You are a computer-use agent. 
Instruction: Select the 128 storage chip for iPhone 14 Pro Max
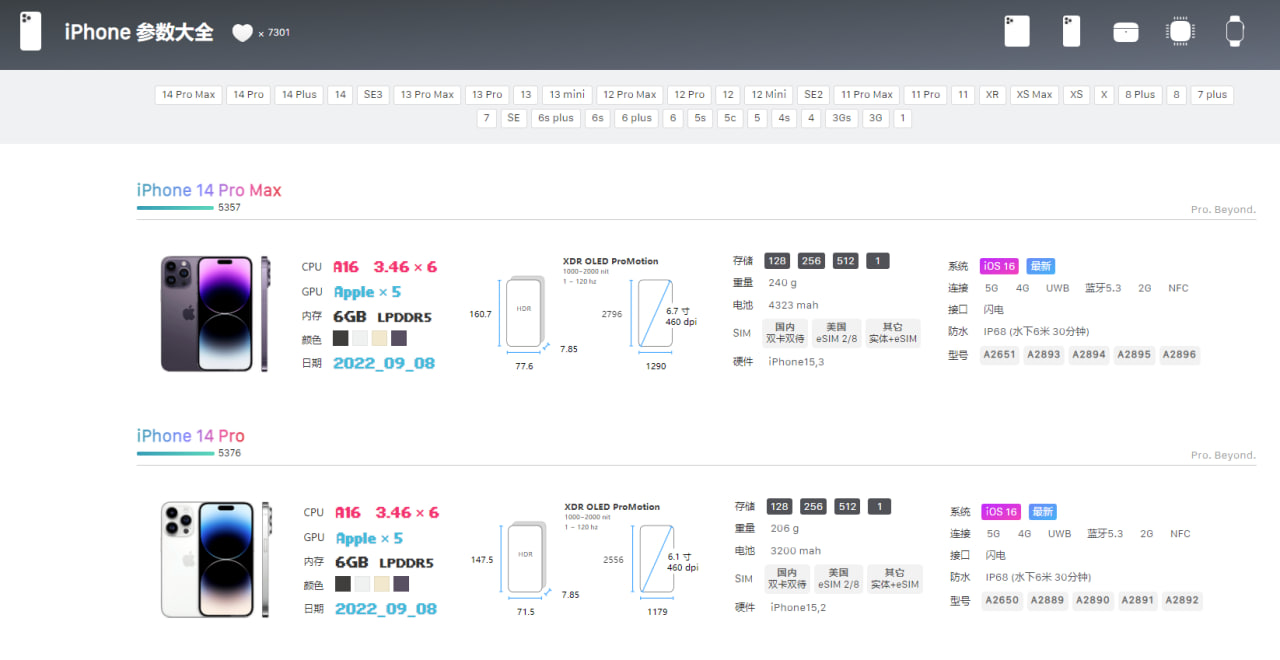777,261
